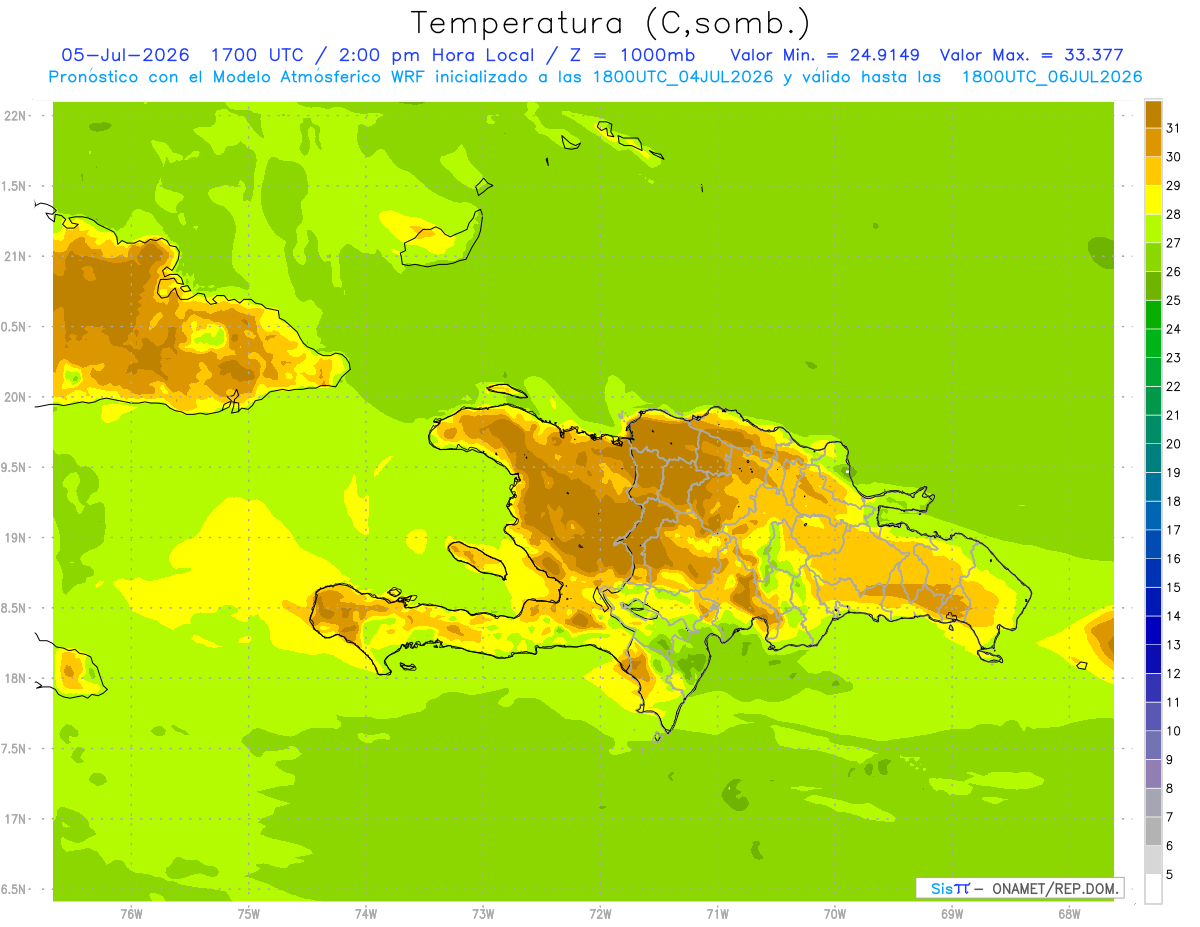The height and width of the screenshot is (927, 1200).
Task: Click the green swatch between 26 and 27
Action: (1153, 257)
